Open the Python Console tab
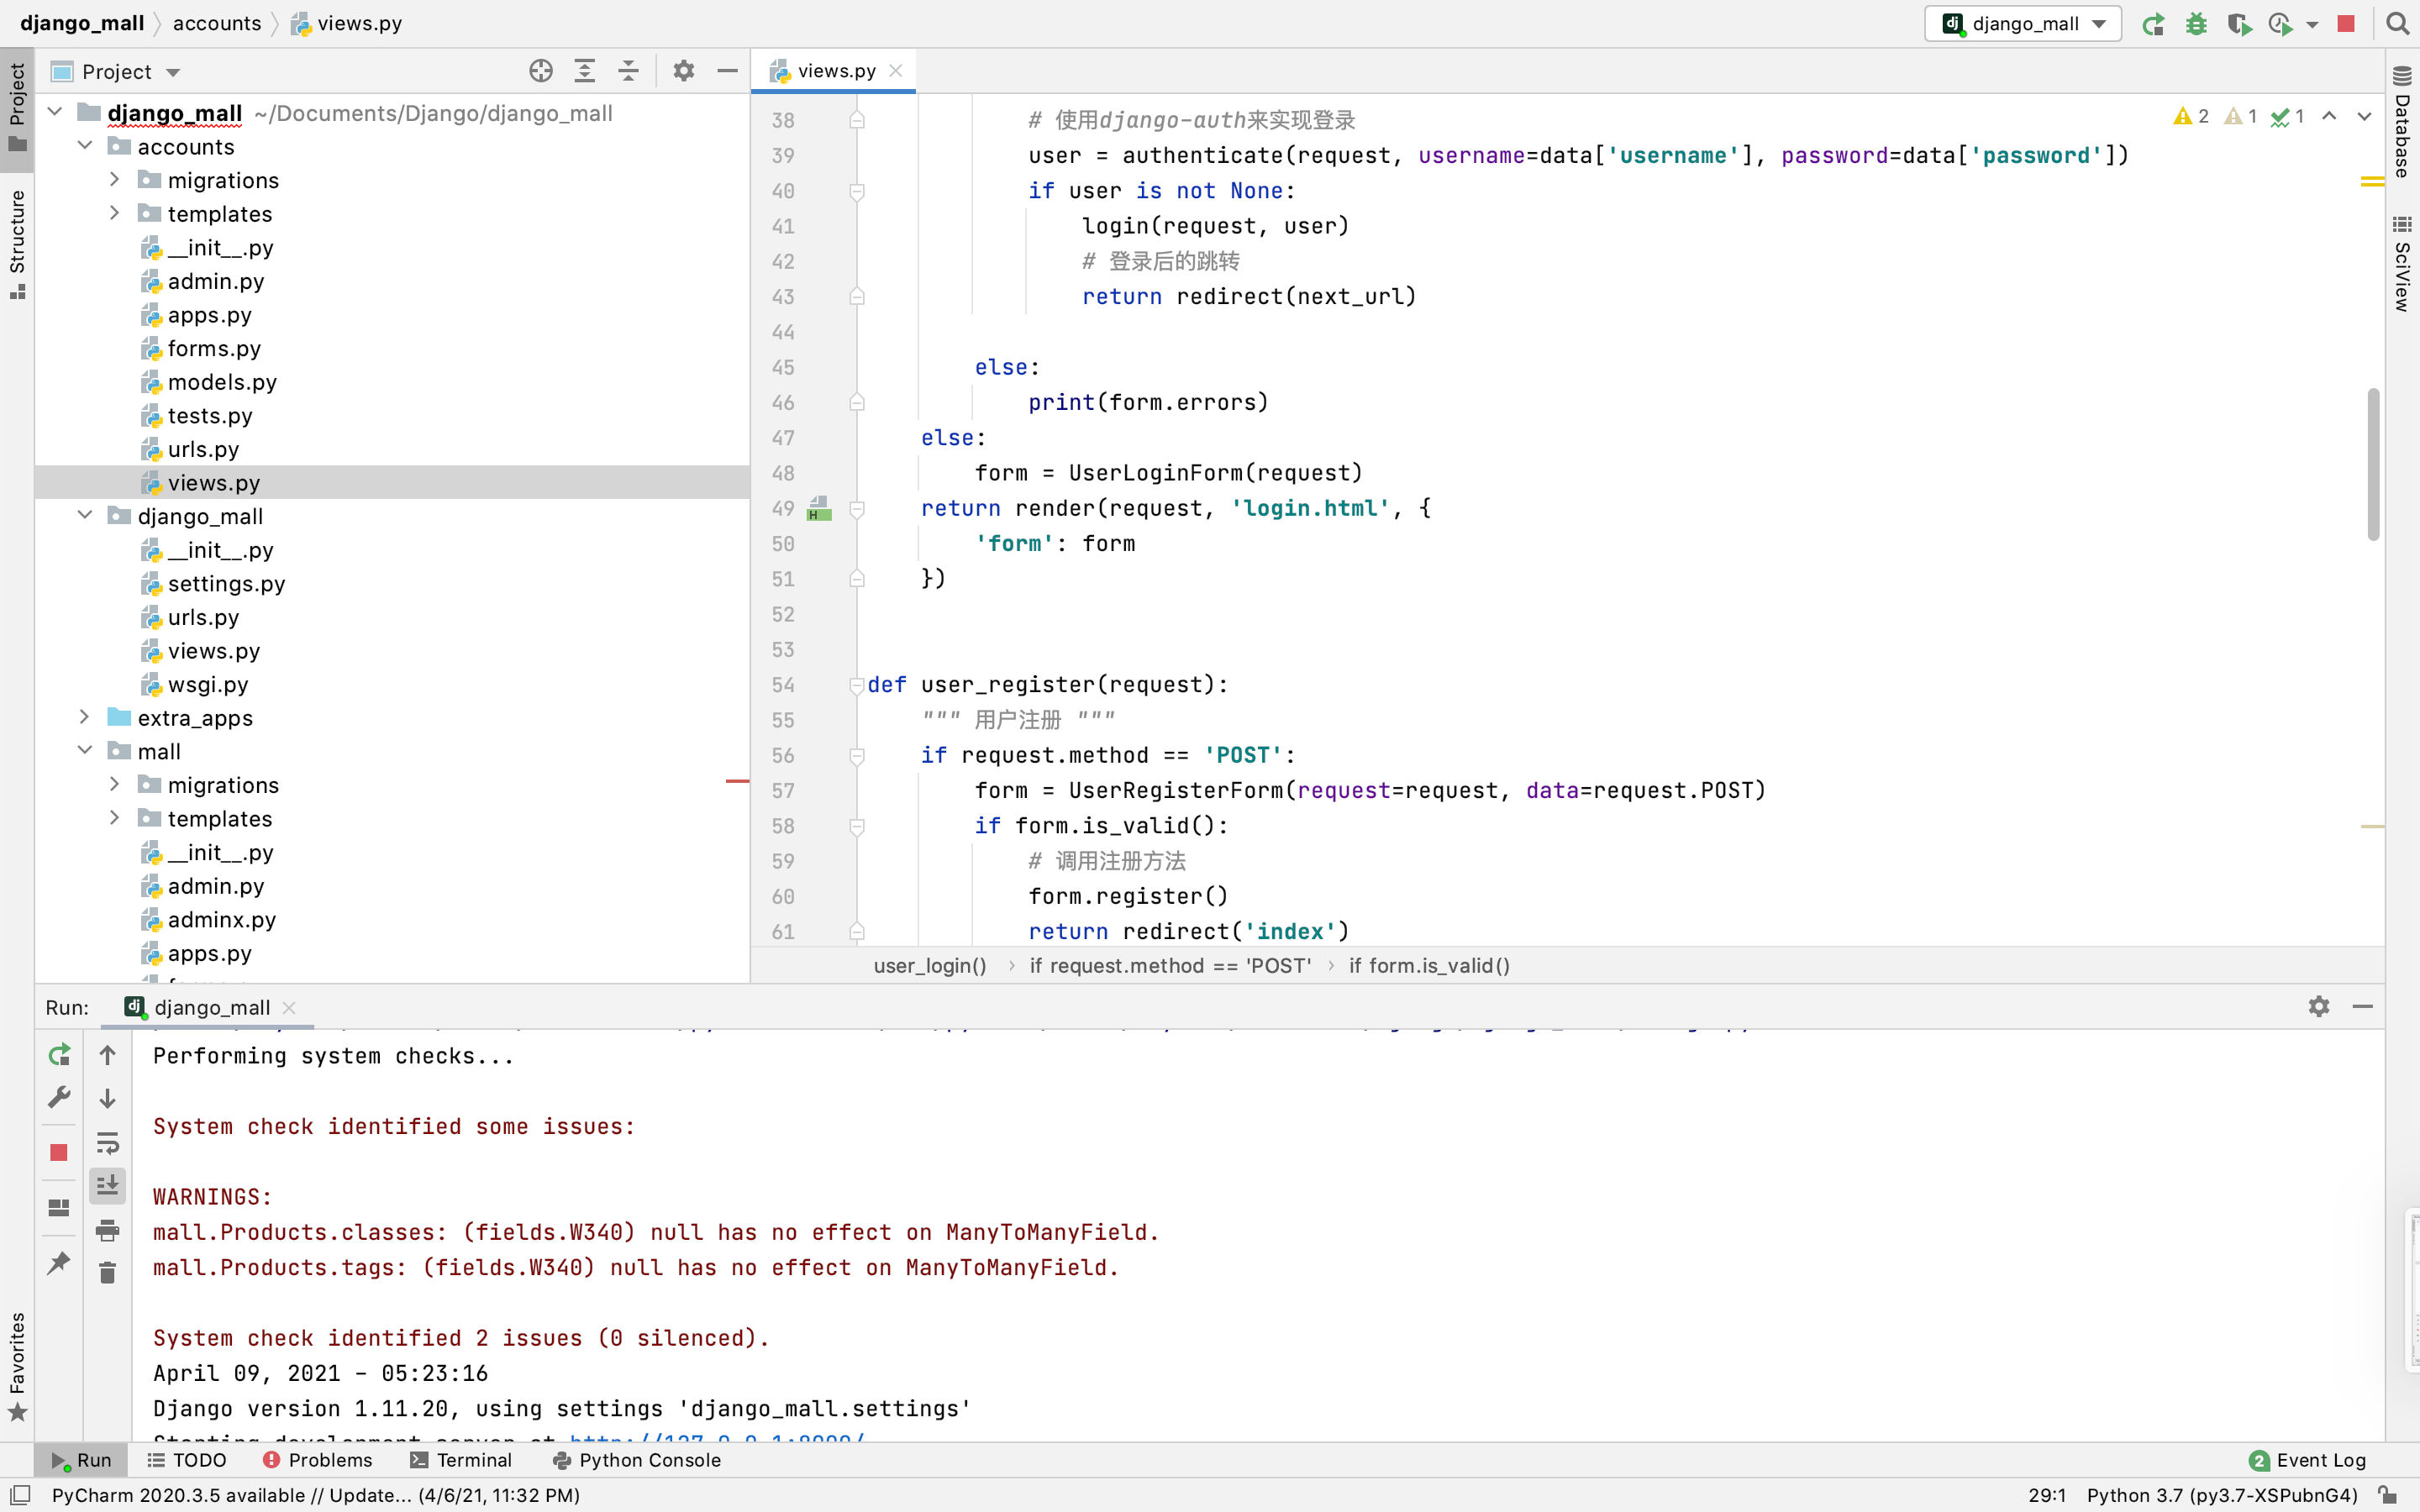This screenshot has height=1512, width=2420. coord(636,1460)
